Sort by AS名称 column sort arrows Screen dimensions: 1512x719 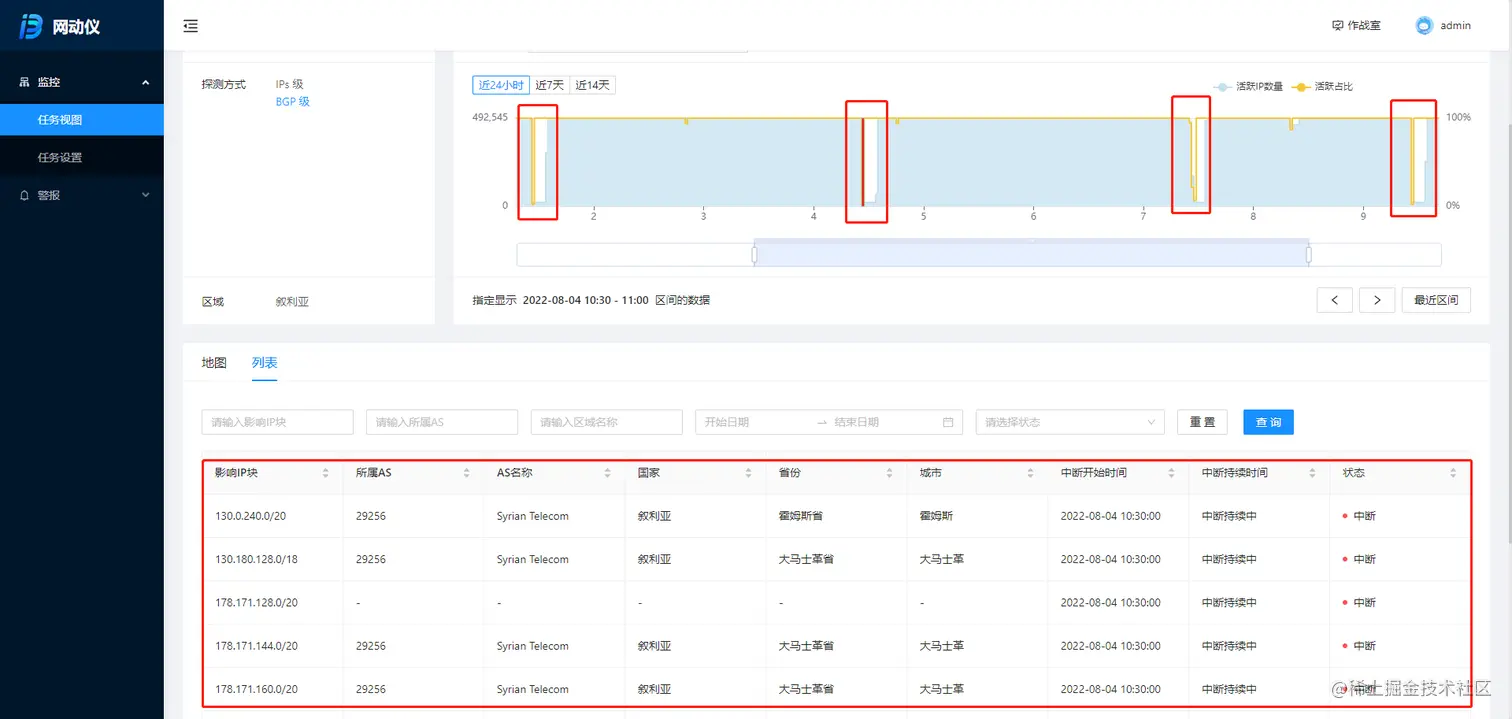coord(607,473)
